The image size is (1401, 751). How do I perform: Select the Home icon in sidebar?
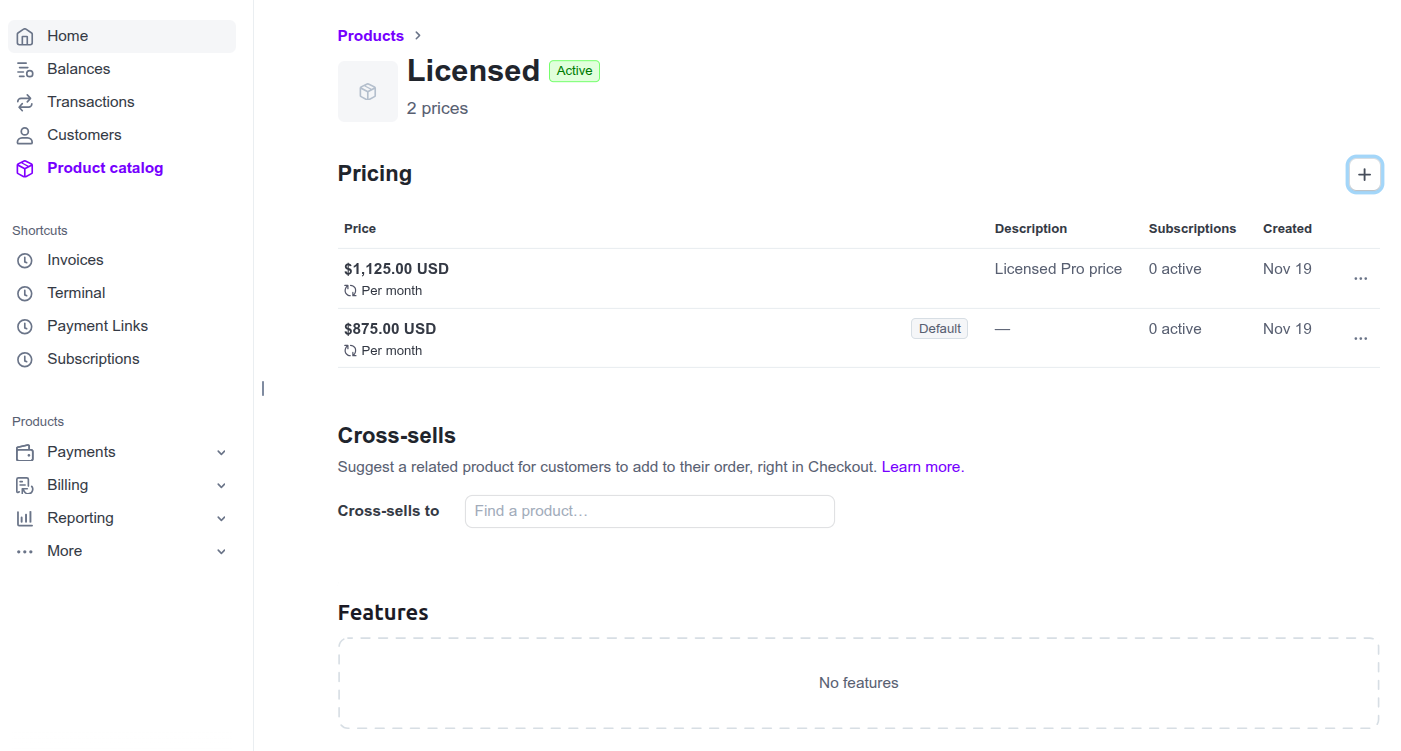[24, 35]
